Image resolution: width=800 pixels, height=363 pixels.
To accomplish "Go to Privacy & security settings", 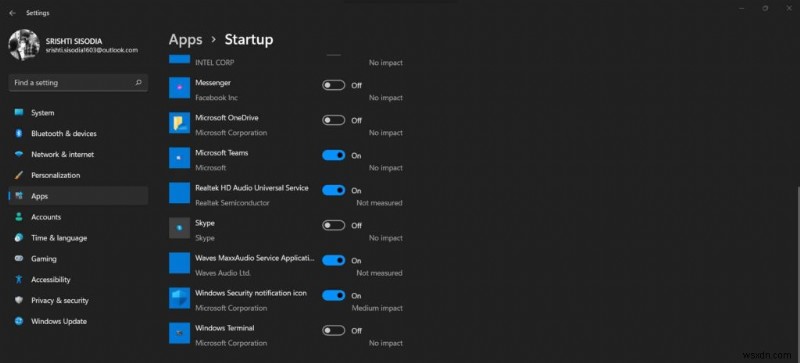I will [78, 300].
